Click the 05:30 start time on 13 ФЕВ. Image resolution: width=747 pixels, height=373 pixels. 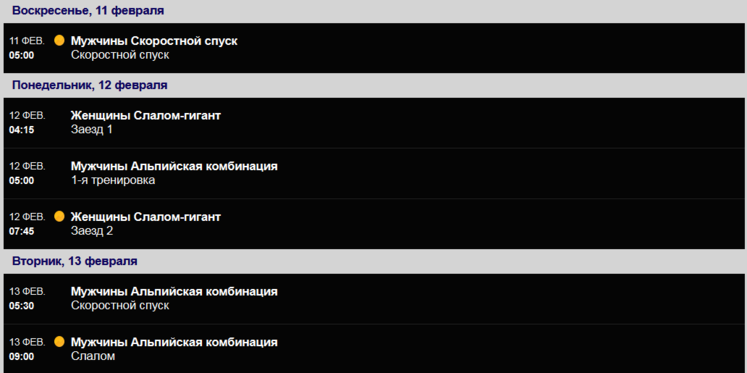pos(21,306)
